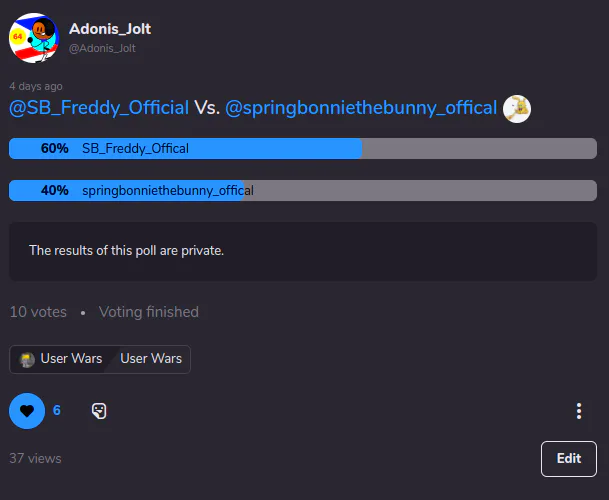This screenshot has height=500, width=609.
Task: Open the three-dot more options menu
Action: [579, 411]
